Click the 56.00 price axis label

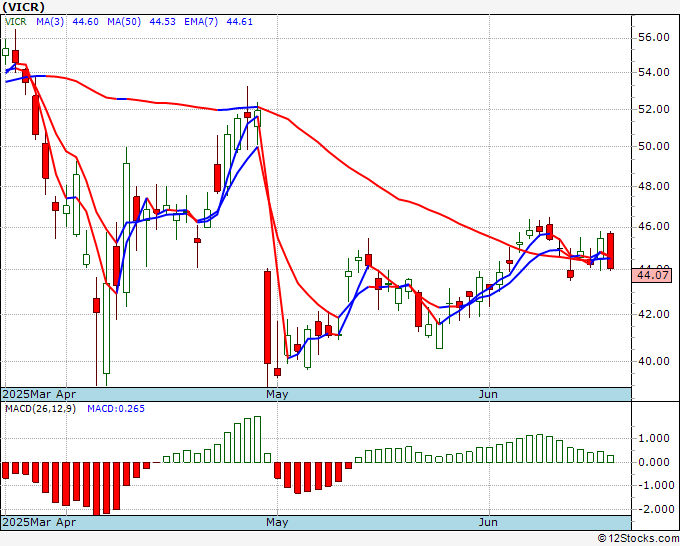[654, 38]
